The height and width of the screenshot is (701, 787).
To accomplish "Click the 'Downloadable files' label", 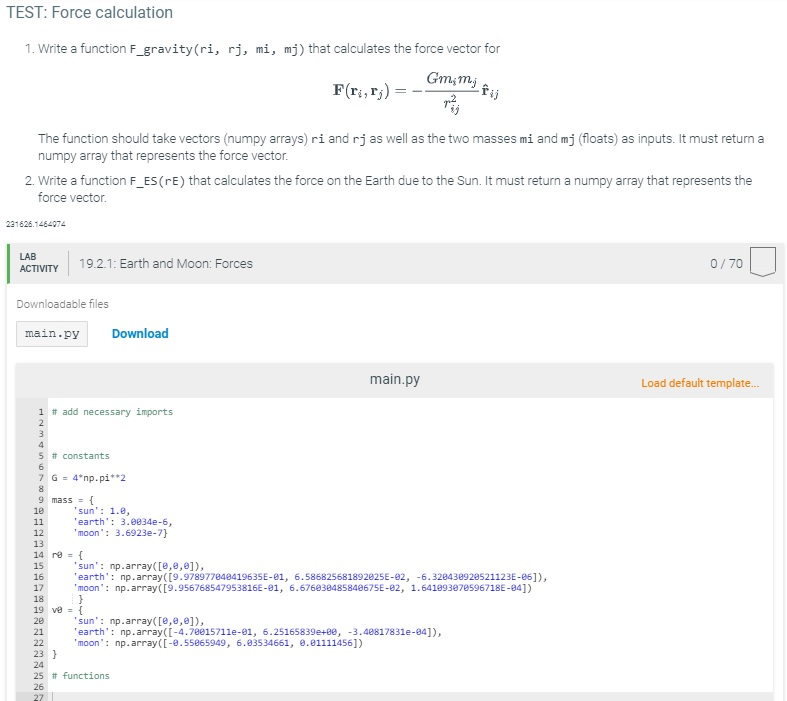I will click(x=62, y=304).
